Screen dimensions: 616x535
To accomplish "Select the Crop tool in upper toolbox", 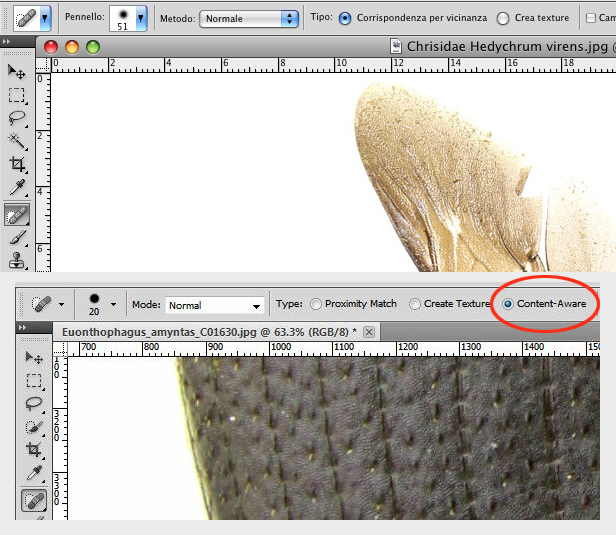I will click(17, 165).
